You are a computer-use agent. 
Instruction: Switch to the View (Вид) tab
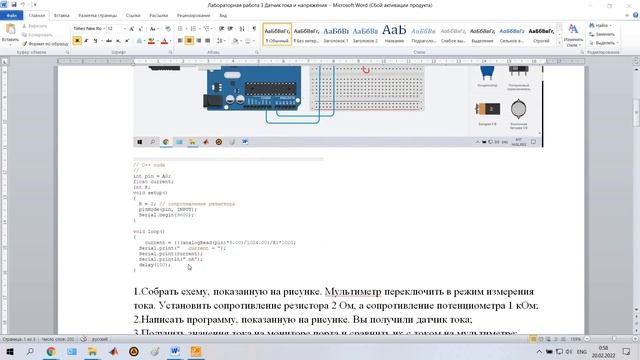tap(223, 16)
